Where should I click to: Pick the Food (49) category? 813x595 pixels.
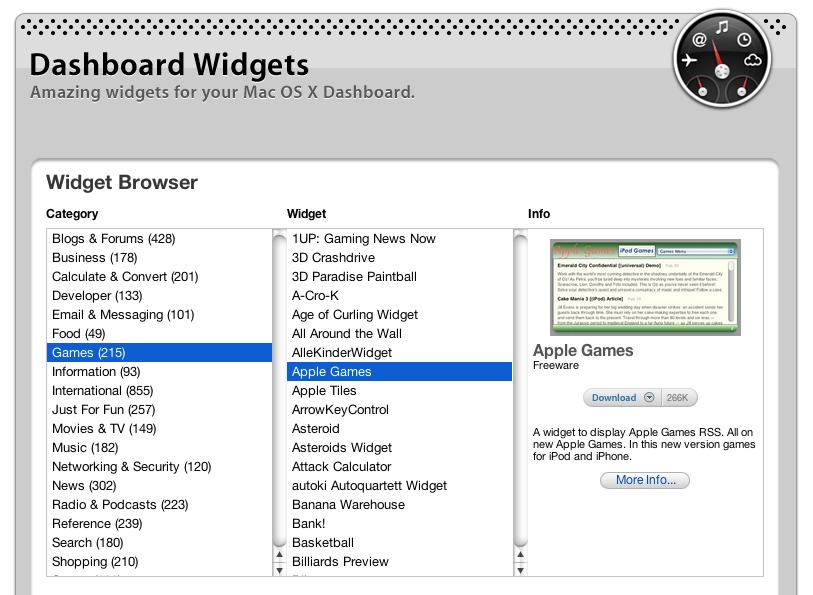pos(159,334)
